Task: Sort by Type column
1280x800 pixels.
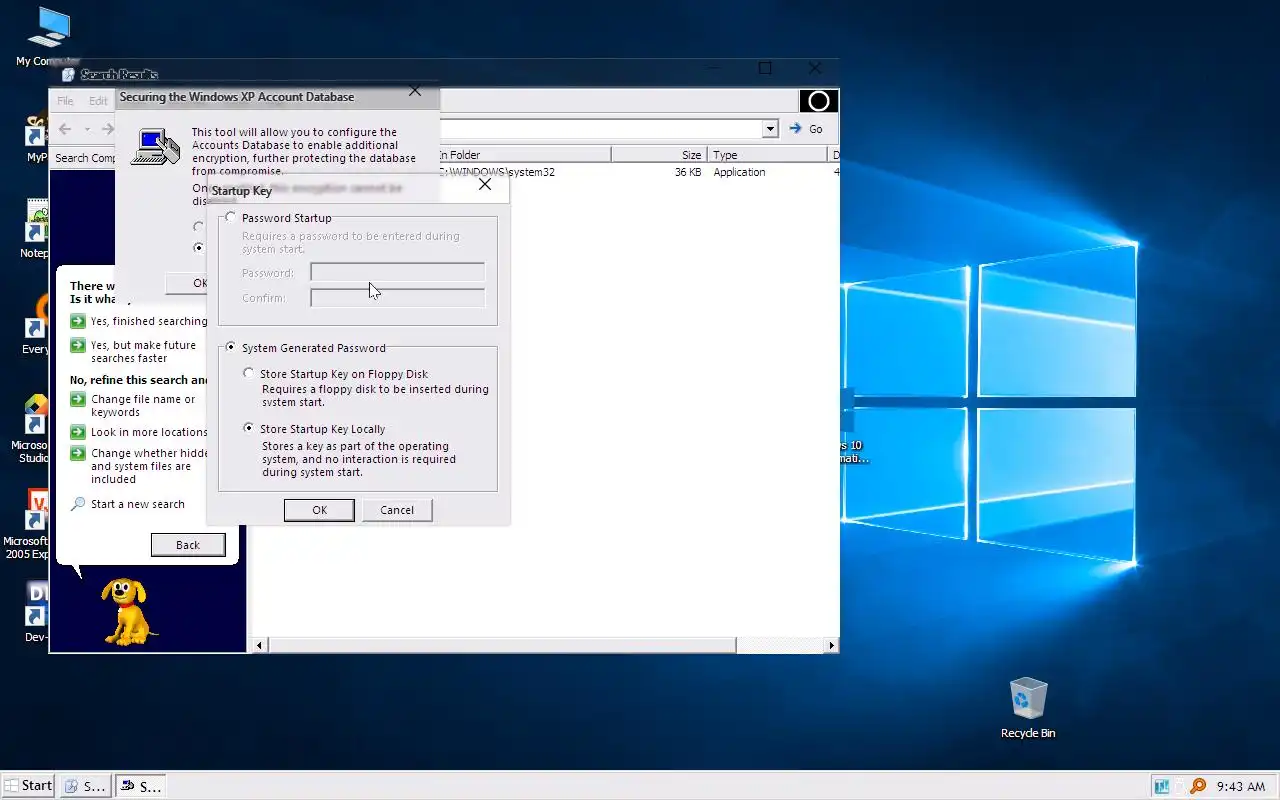Action: [768, 155]
